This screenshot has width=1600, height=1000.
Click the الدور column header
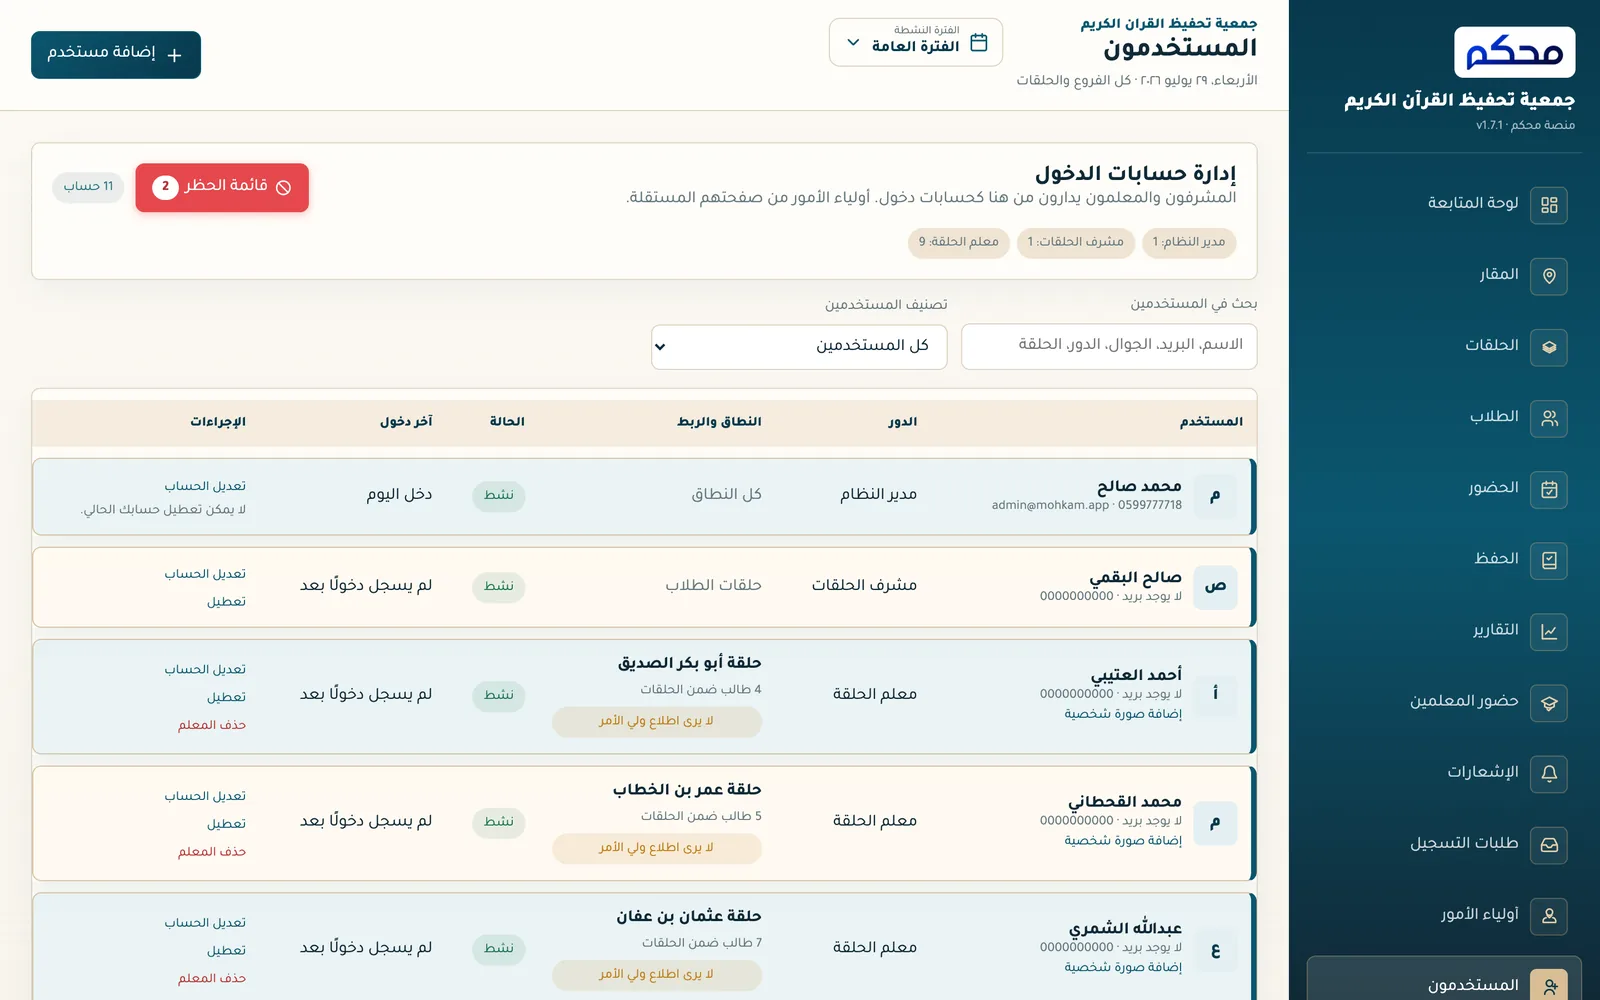(x=903, y=422)
